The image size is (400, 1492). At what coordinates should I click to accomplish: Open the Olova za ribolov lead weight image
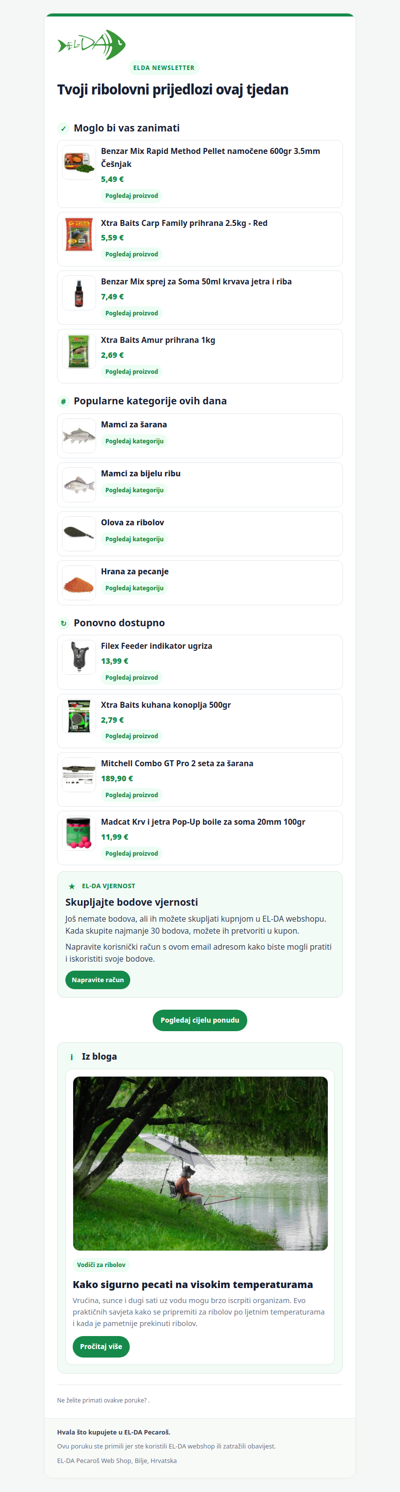tap(79, 533)
